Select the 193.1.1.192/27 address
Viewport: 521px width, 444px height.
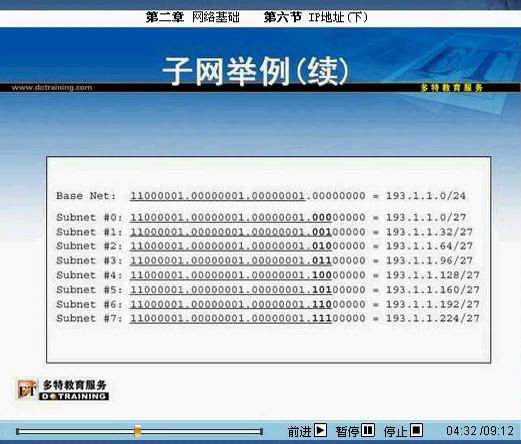click(x=433, y=304)
